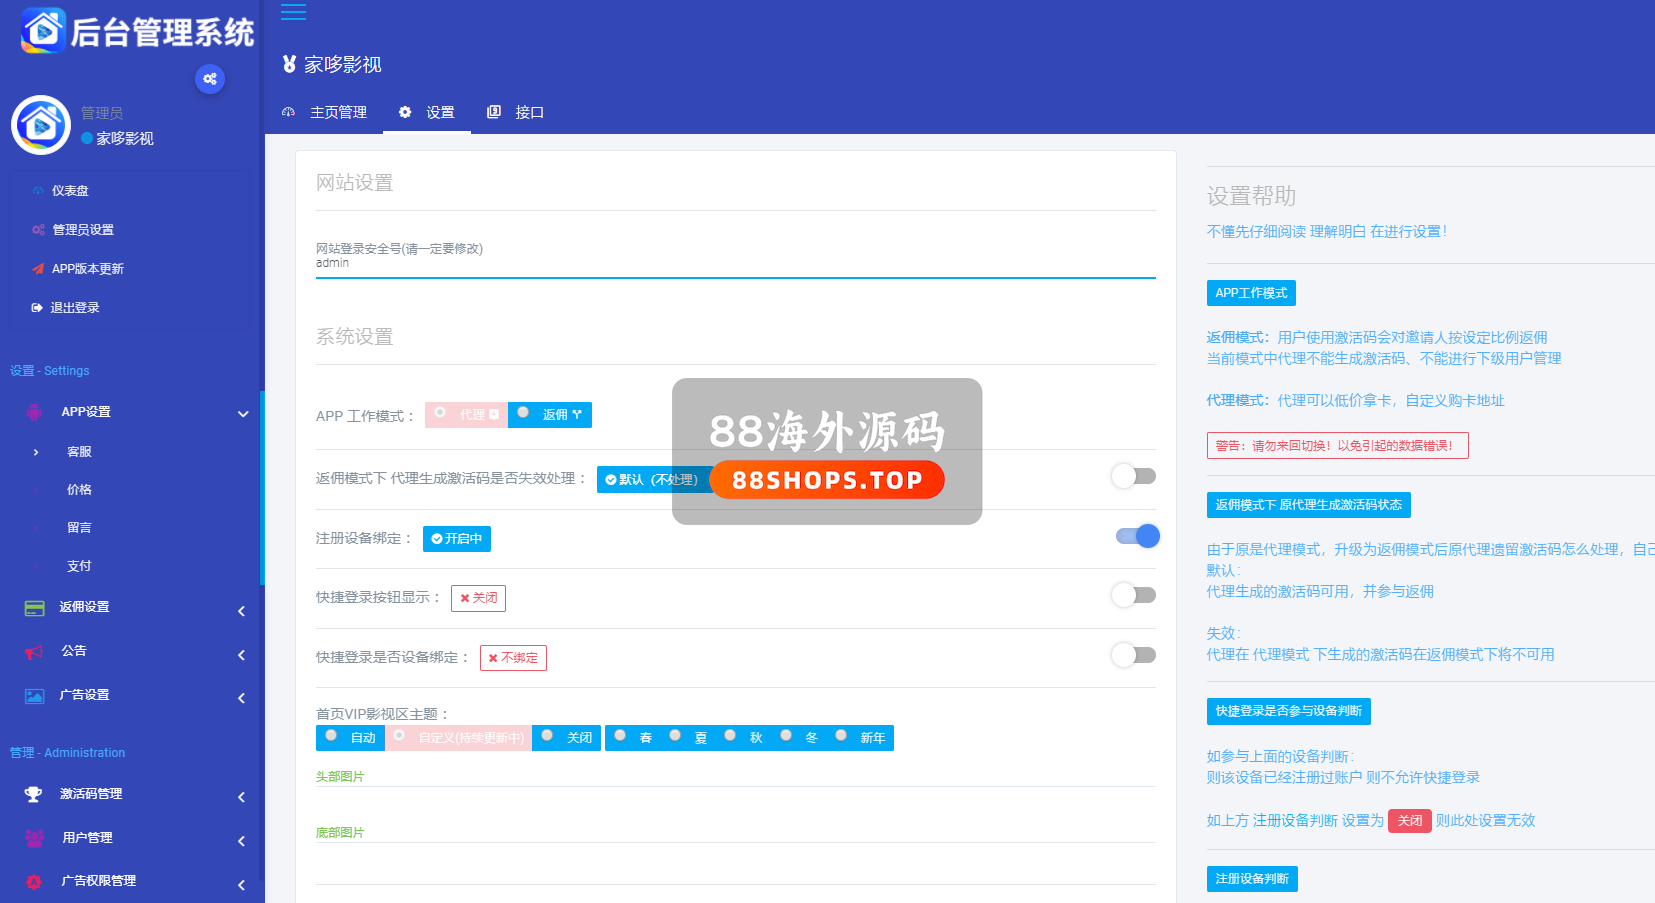Click the 激活码管理 trophy icon
The height and width of the screenshot is (903, 1655).
pyautogui.click(x=34, y=794)
